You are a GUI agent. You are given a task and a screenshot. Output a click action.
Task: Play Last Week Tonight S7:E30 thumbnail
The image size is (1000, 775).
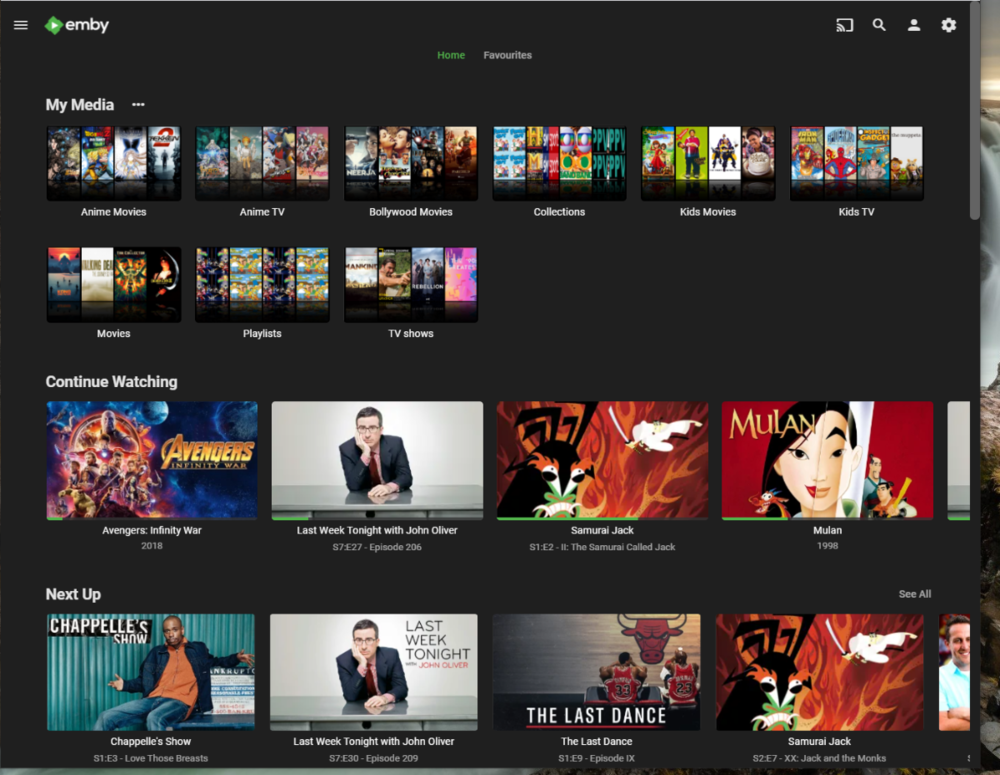tap(374, 672)
